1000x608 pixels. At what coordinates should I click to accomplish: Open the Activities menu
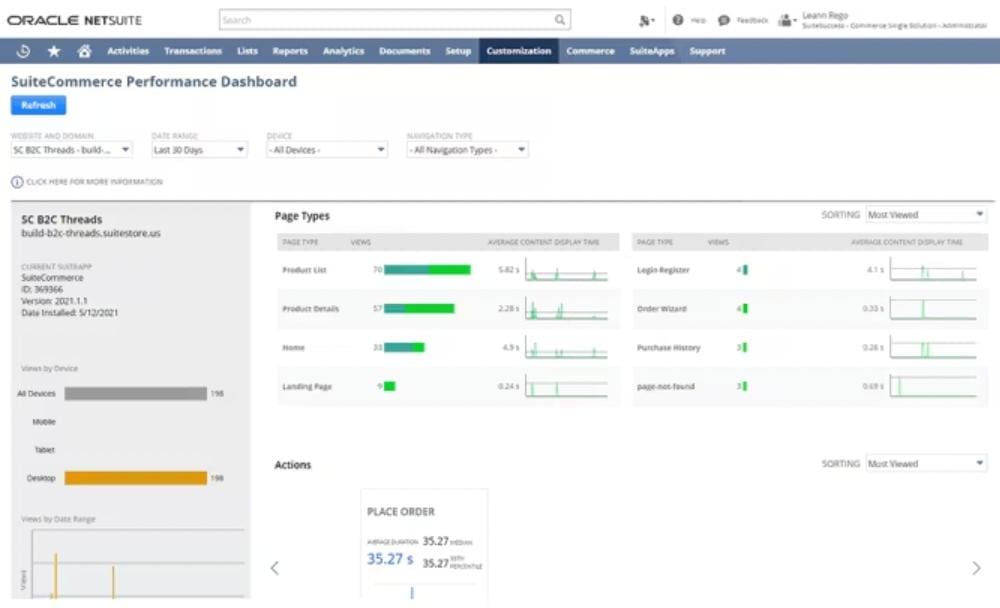click(128, 51)
